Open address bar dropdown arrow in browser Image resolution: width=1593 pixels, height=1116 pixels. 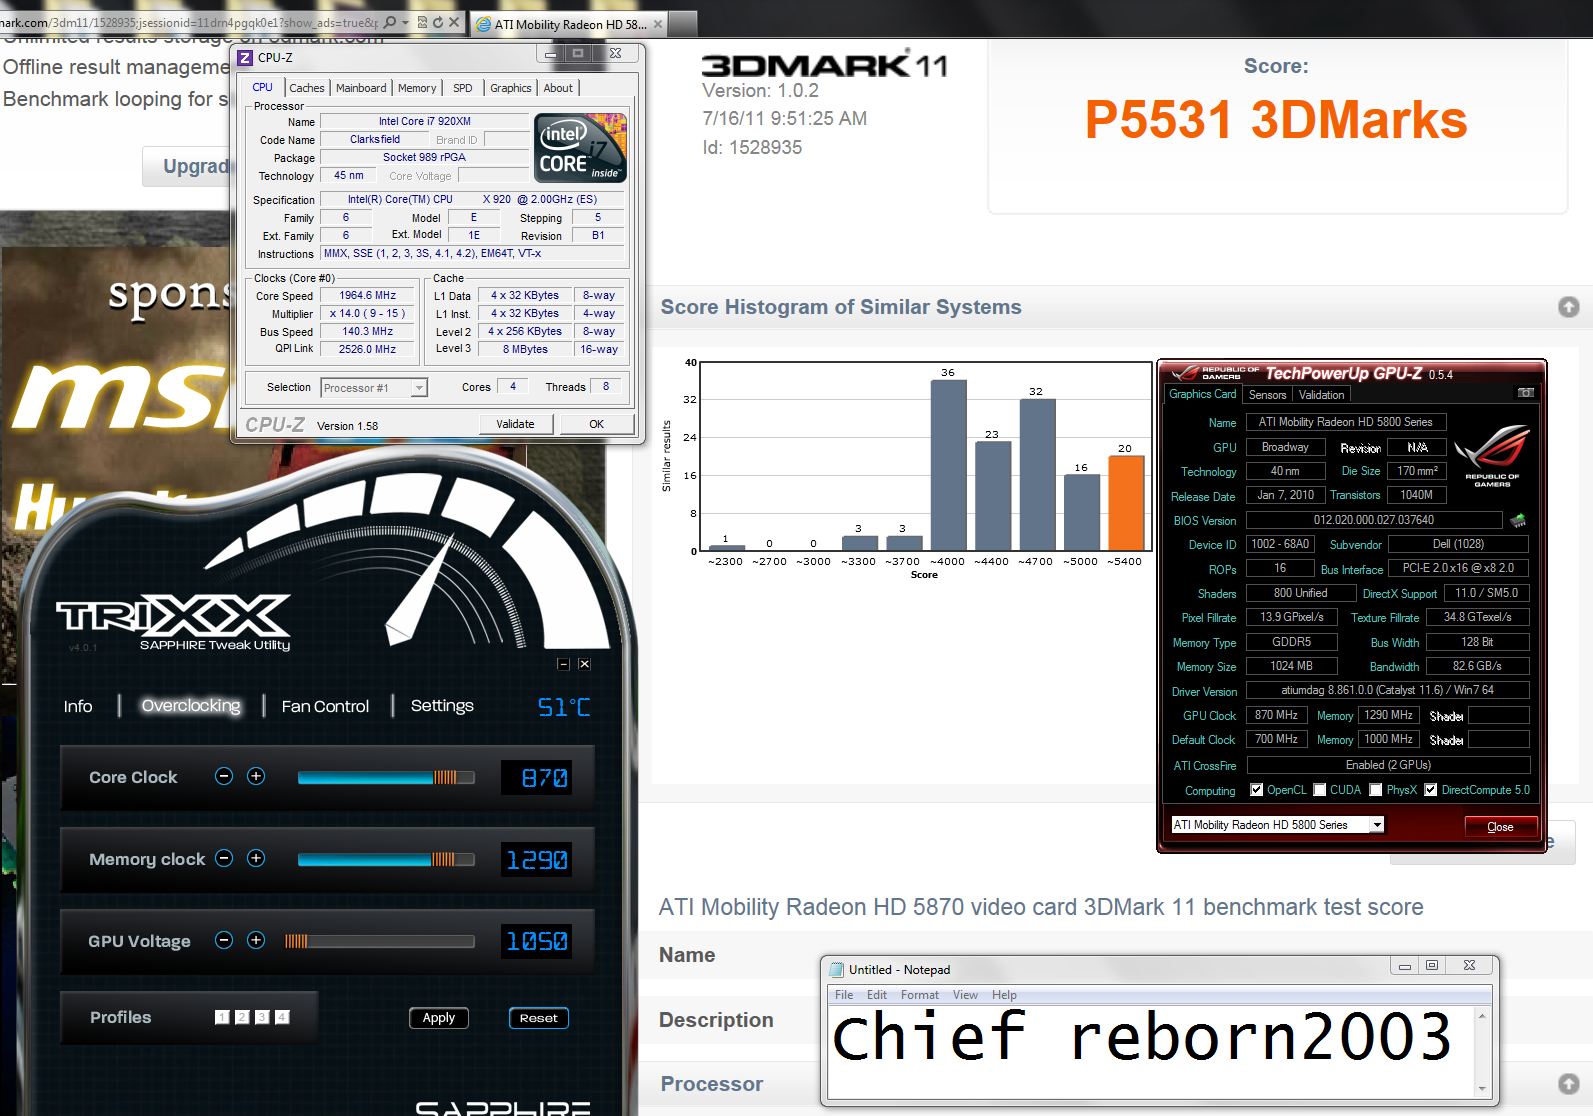coord(404,21)
